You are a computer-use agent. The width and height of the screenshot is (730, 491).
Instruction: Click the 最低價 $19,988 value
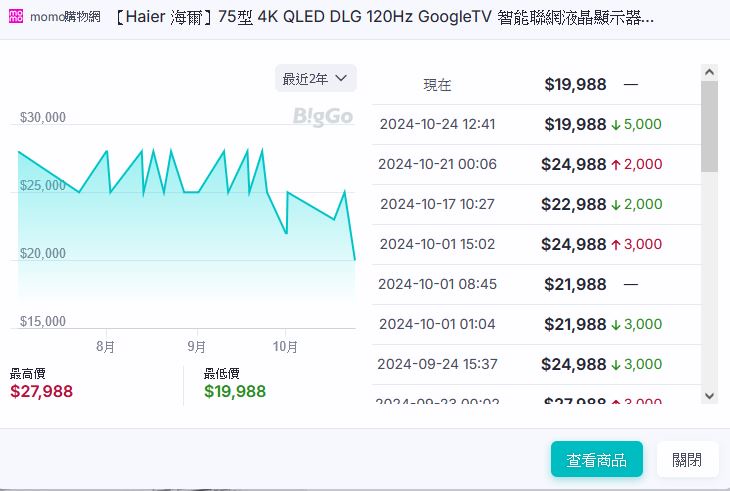pos(235,391)
